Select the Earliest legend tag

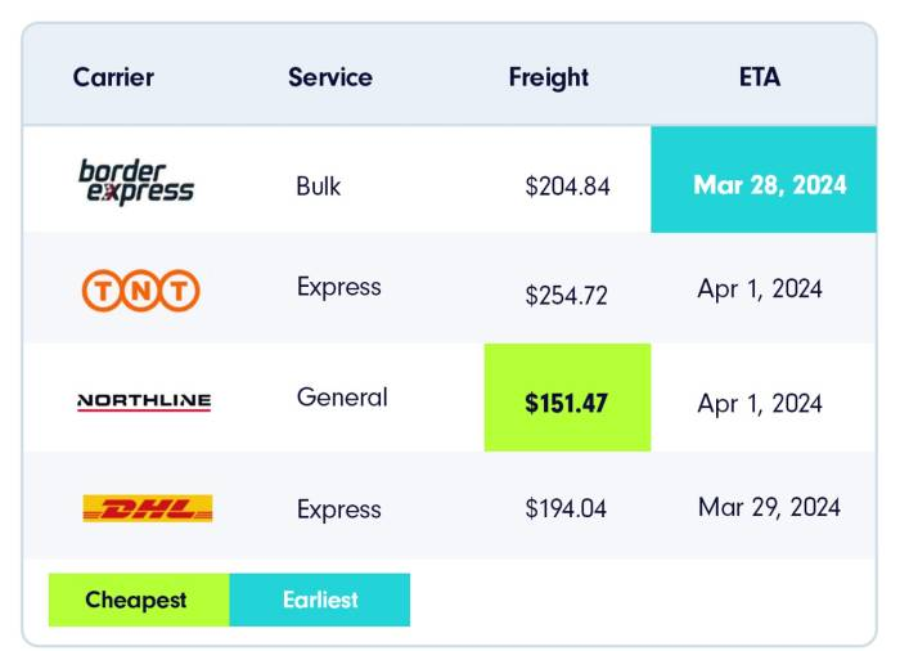[x=320, y=600]
